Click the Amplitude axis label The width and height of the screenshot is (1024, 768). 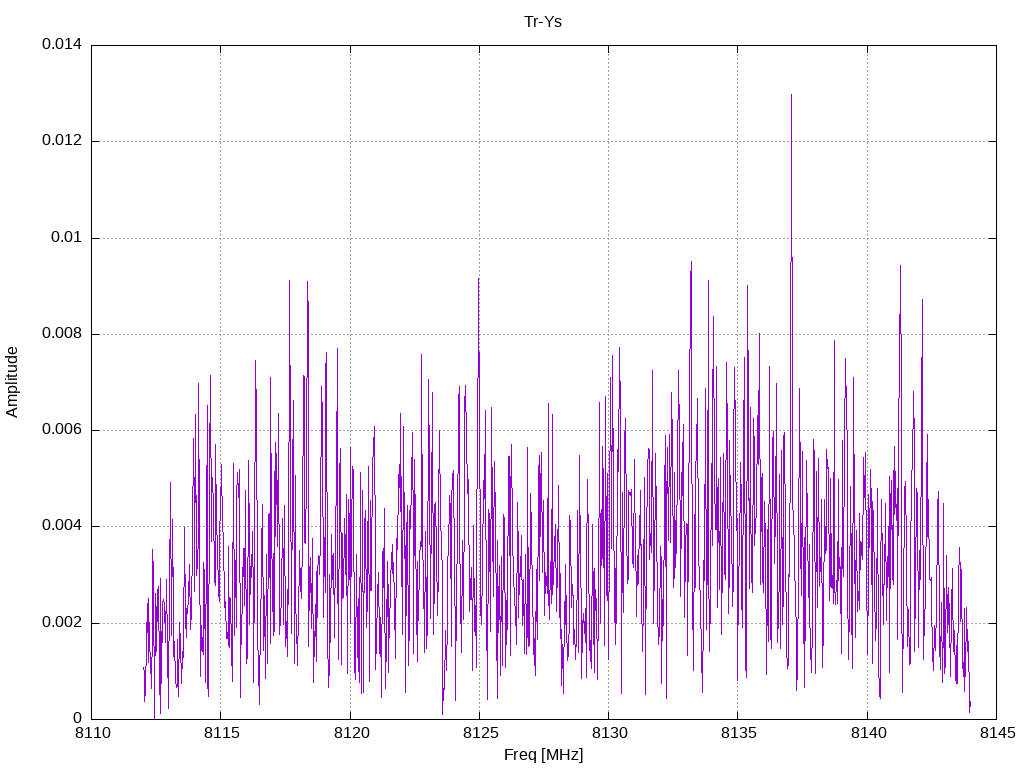click(12, 382)
